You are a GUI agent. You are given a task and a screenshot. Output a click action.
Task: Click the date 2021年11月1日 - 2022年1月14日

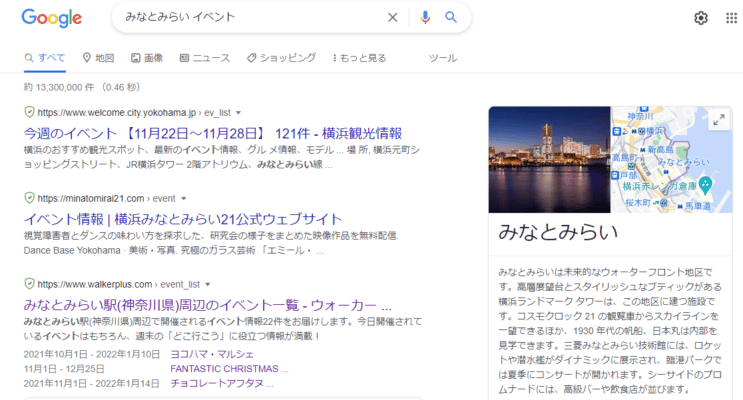[x=92, y=383]
